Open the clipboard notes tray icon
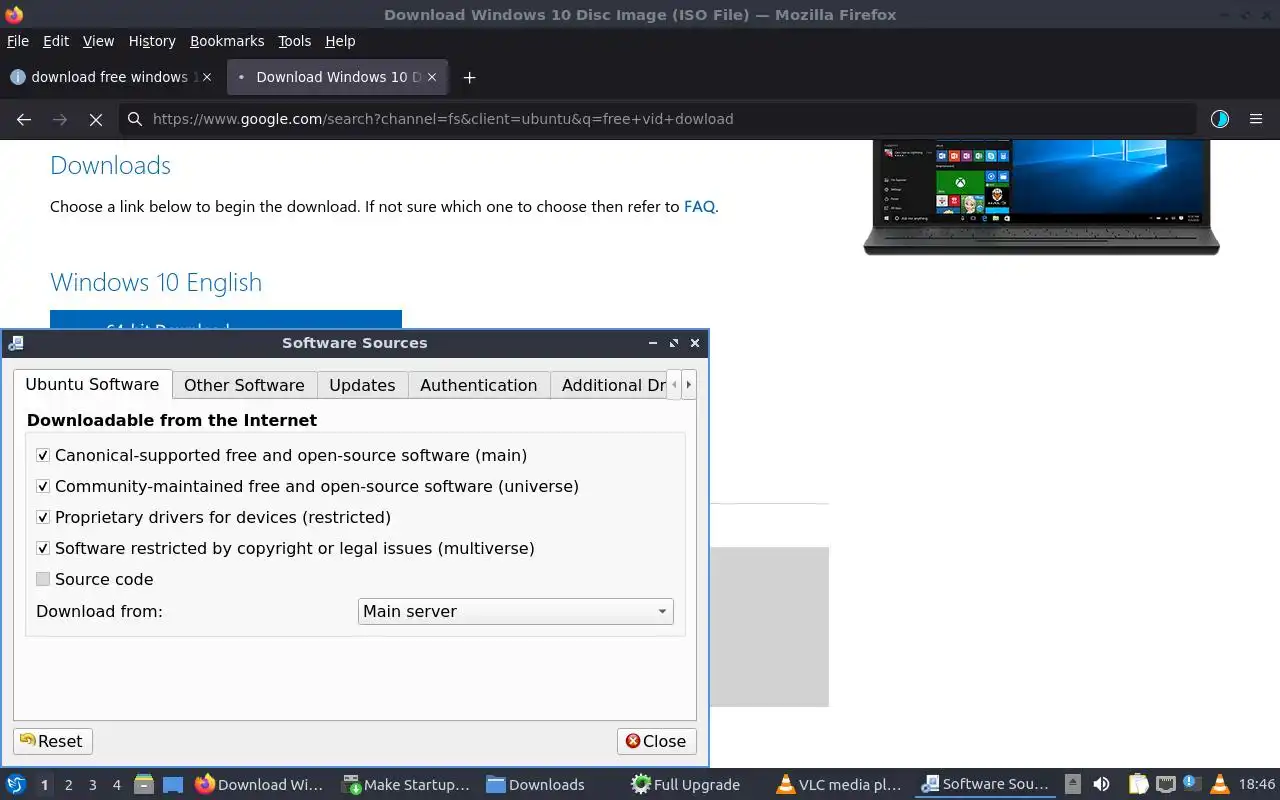 coord(1138,785)
